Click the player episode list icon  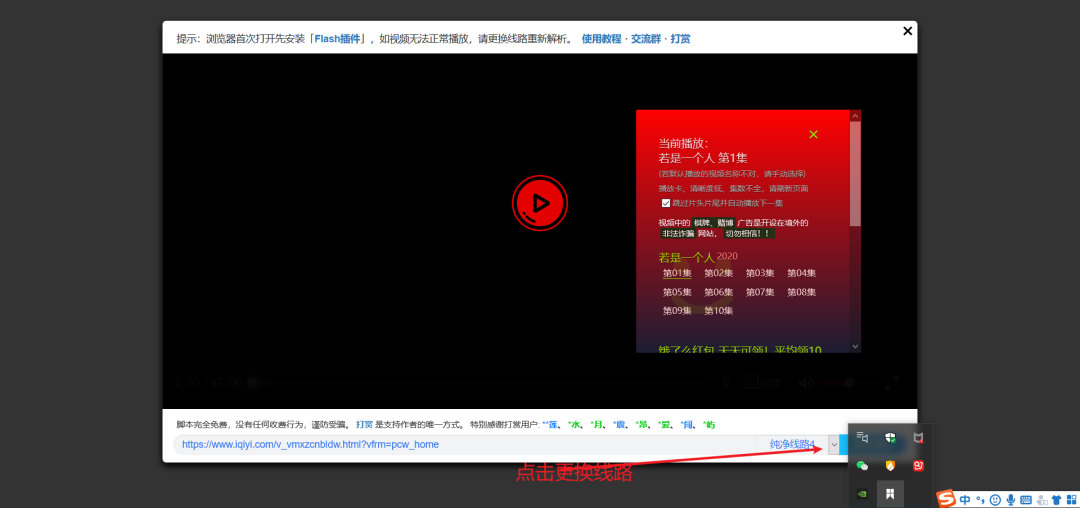(751, 383)
